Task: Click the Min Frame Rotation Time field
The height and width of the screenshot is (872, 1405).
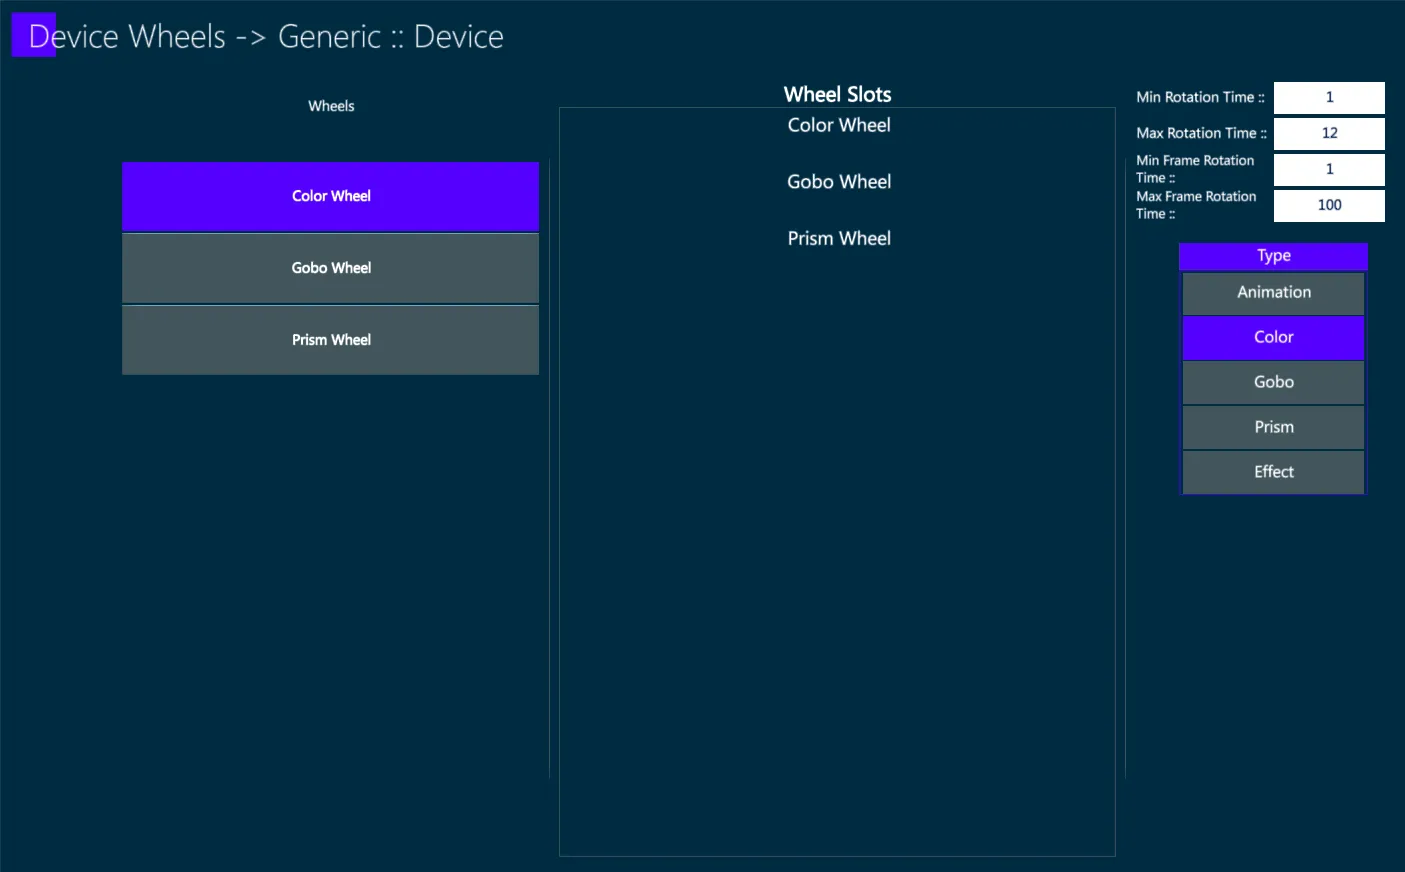Action: coord(1329,169)
